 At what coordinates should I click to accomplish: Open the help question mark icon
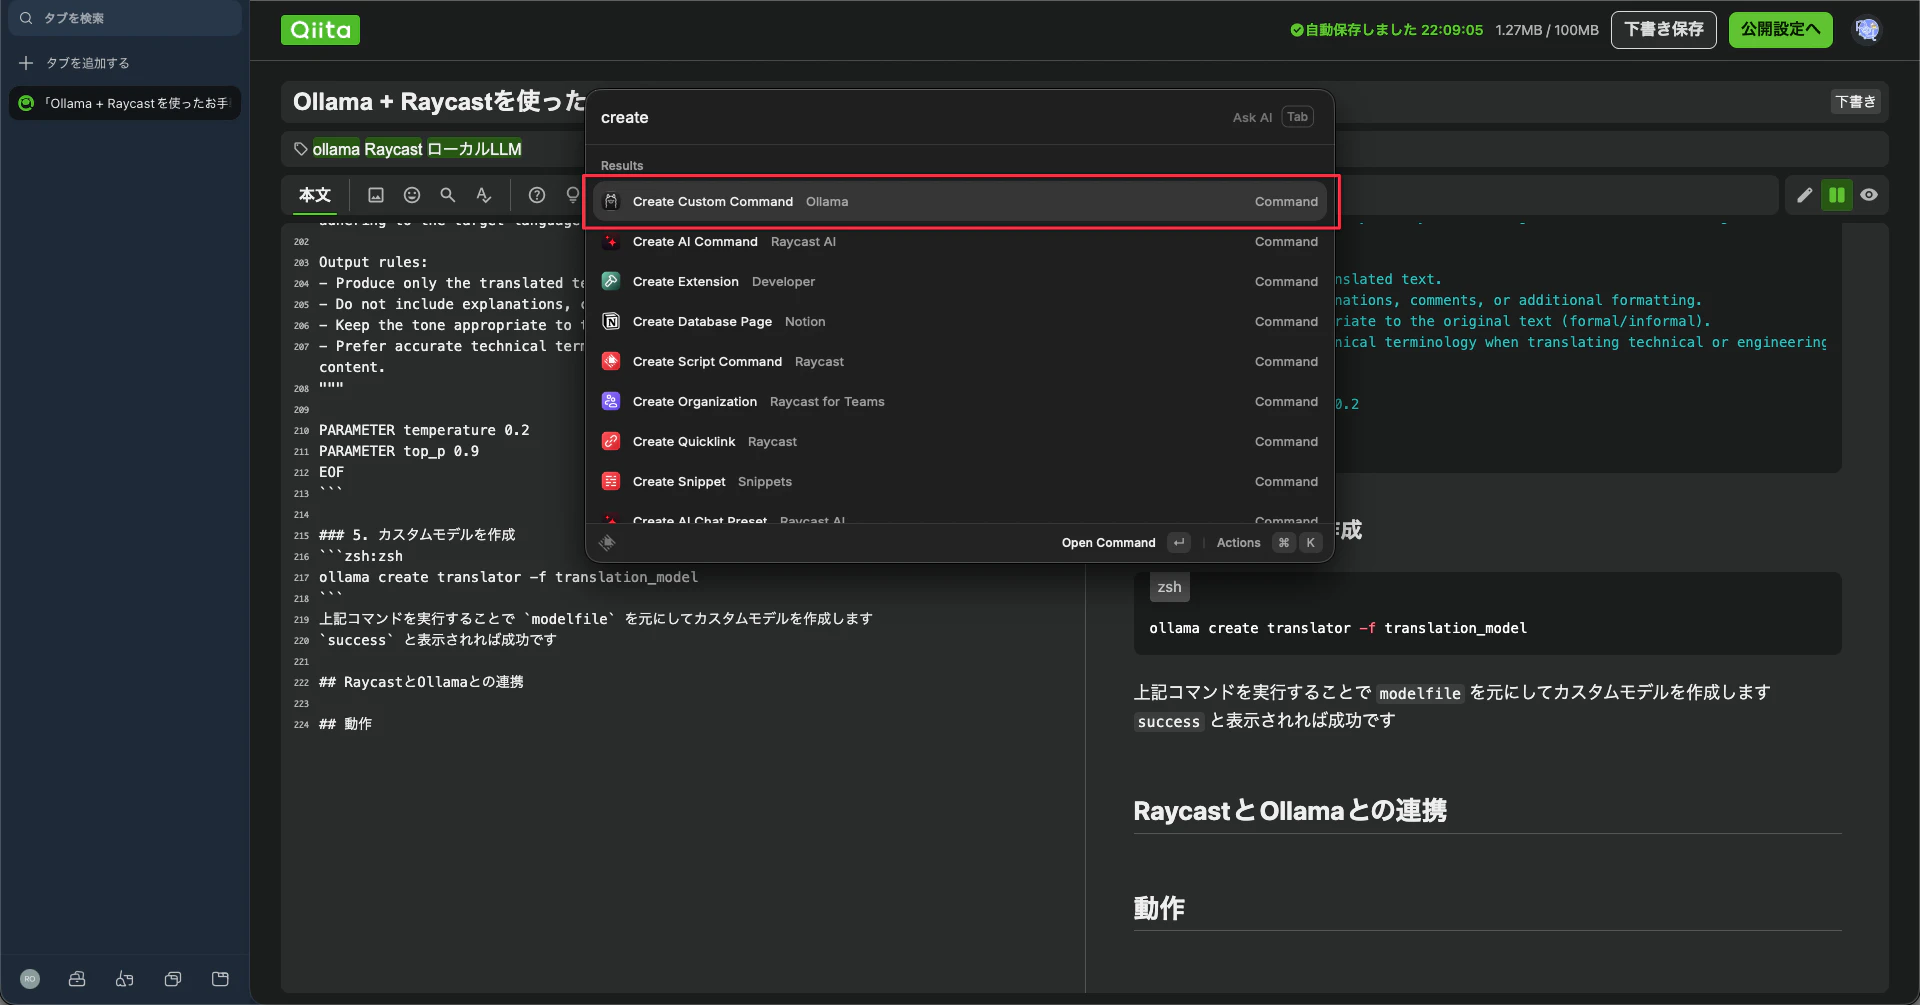pos(537,195)
